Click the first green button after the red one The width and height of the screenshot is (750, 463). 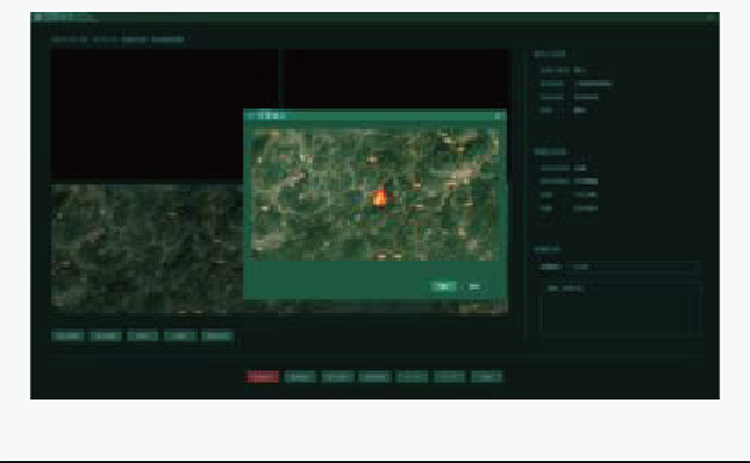[x=300, y=377]
